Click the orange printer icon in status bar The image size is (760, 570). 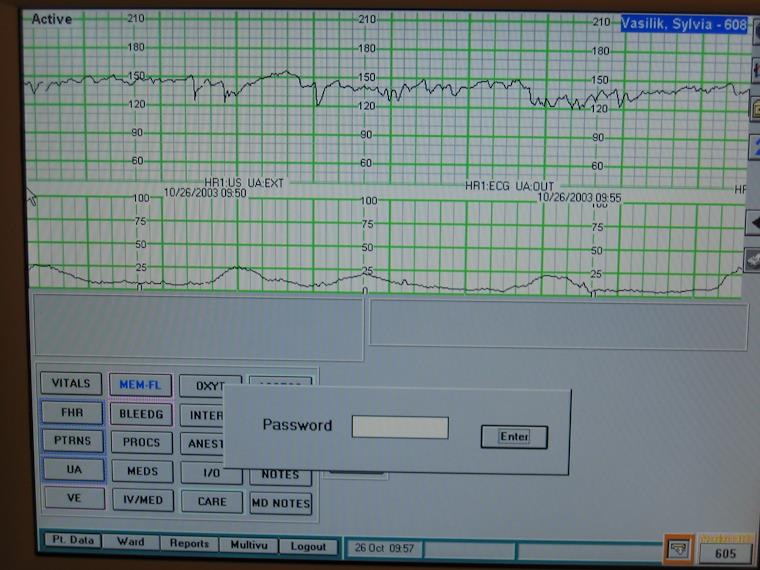coord(680,549)
